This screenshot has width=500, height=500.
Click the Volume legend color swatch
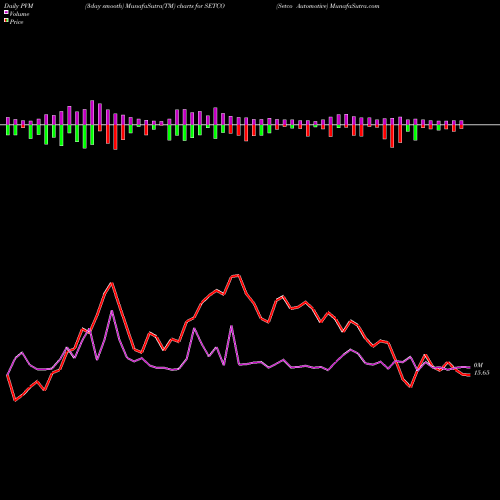click(x=6, y=13)
